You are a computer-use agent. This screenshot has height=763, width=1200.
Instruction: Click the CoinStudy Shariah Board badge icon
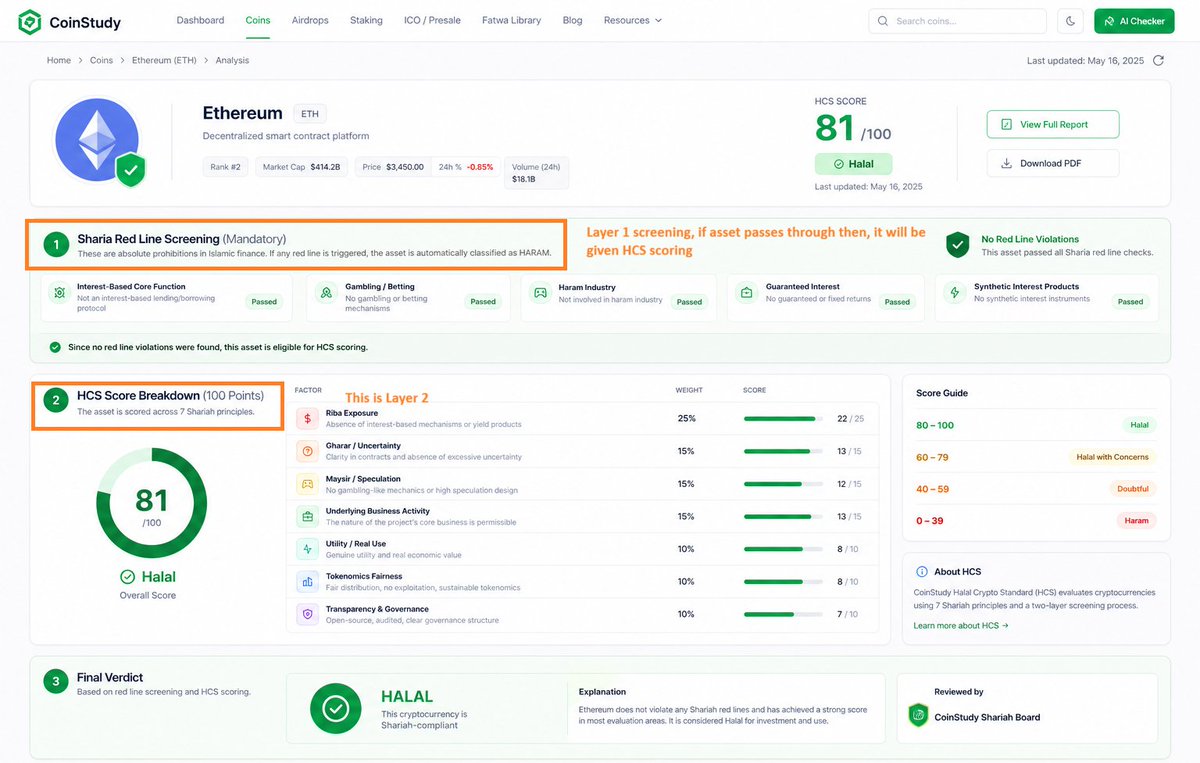918,716
